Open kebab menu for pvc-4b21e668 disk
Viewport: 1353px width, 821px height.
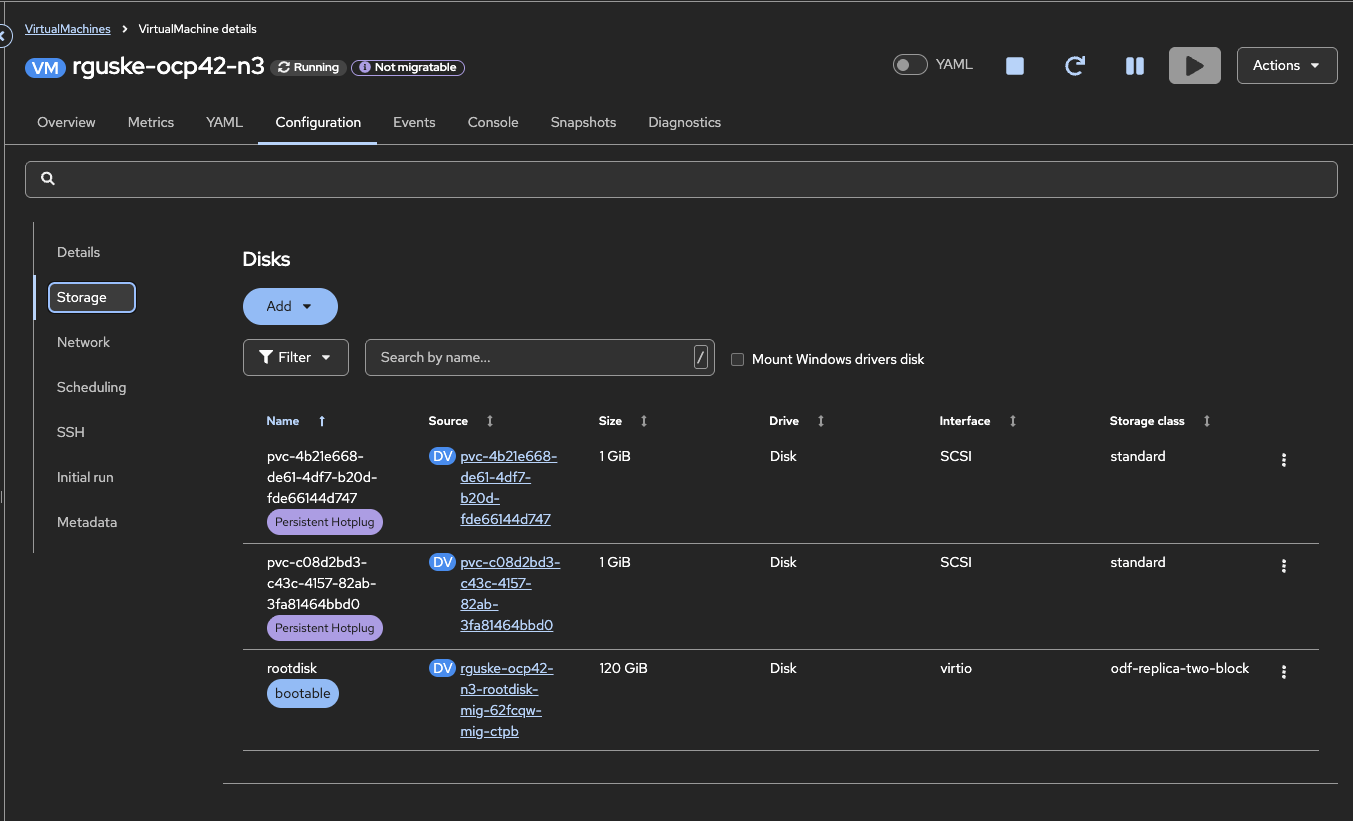point(1284,460)
